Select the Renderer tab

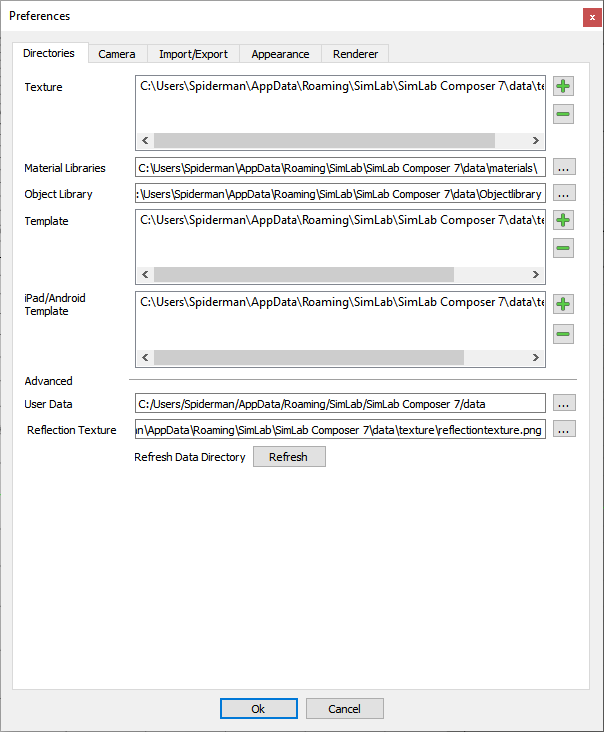coord(355,54)
